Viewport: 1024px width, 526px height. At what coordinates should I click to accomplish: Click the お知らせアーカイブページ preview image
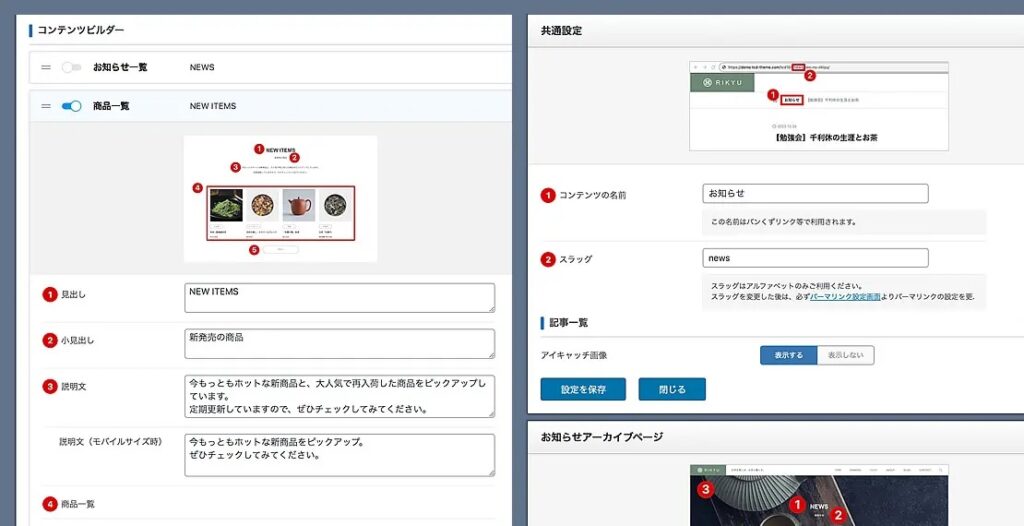pyautogui.click(x=819, y=495)
